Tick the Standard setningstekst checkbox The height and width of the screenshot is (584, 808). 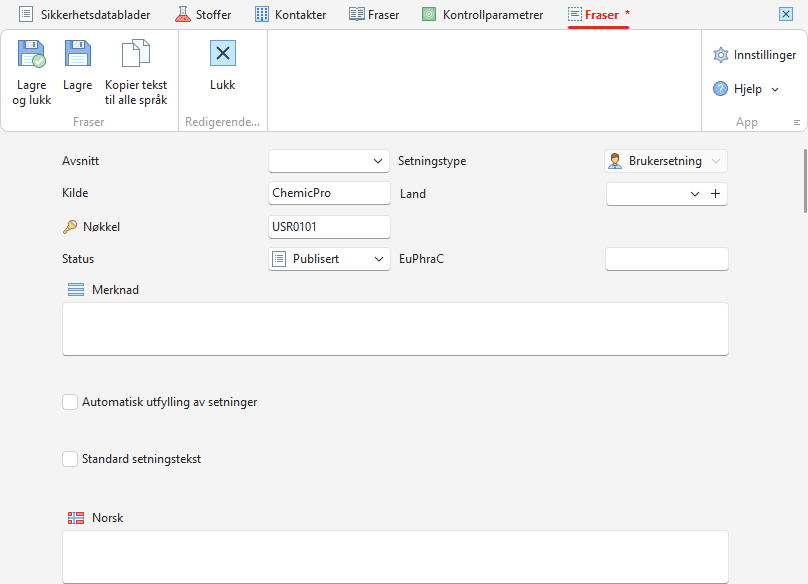click(x=70, y=459)
